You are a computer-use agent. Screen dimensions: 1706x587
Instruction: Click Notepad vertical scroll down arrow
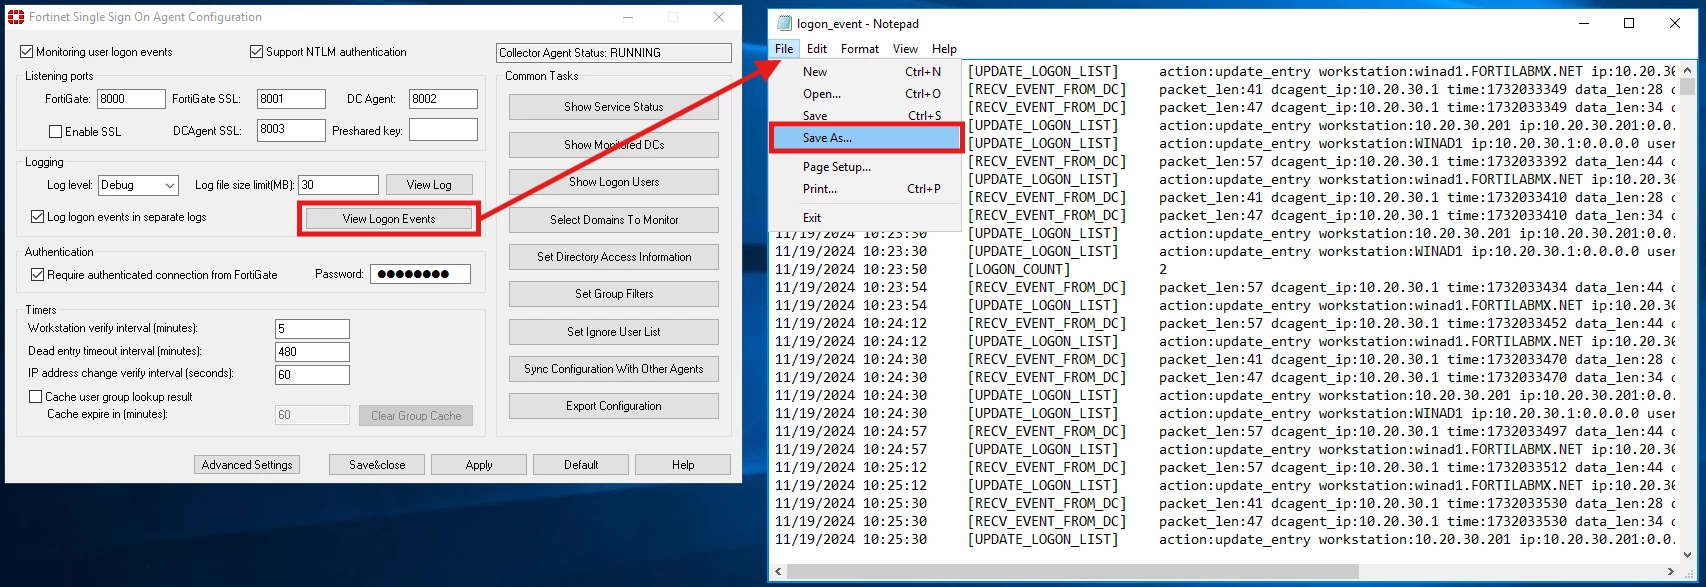(1689, 555)
